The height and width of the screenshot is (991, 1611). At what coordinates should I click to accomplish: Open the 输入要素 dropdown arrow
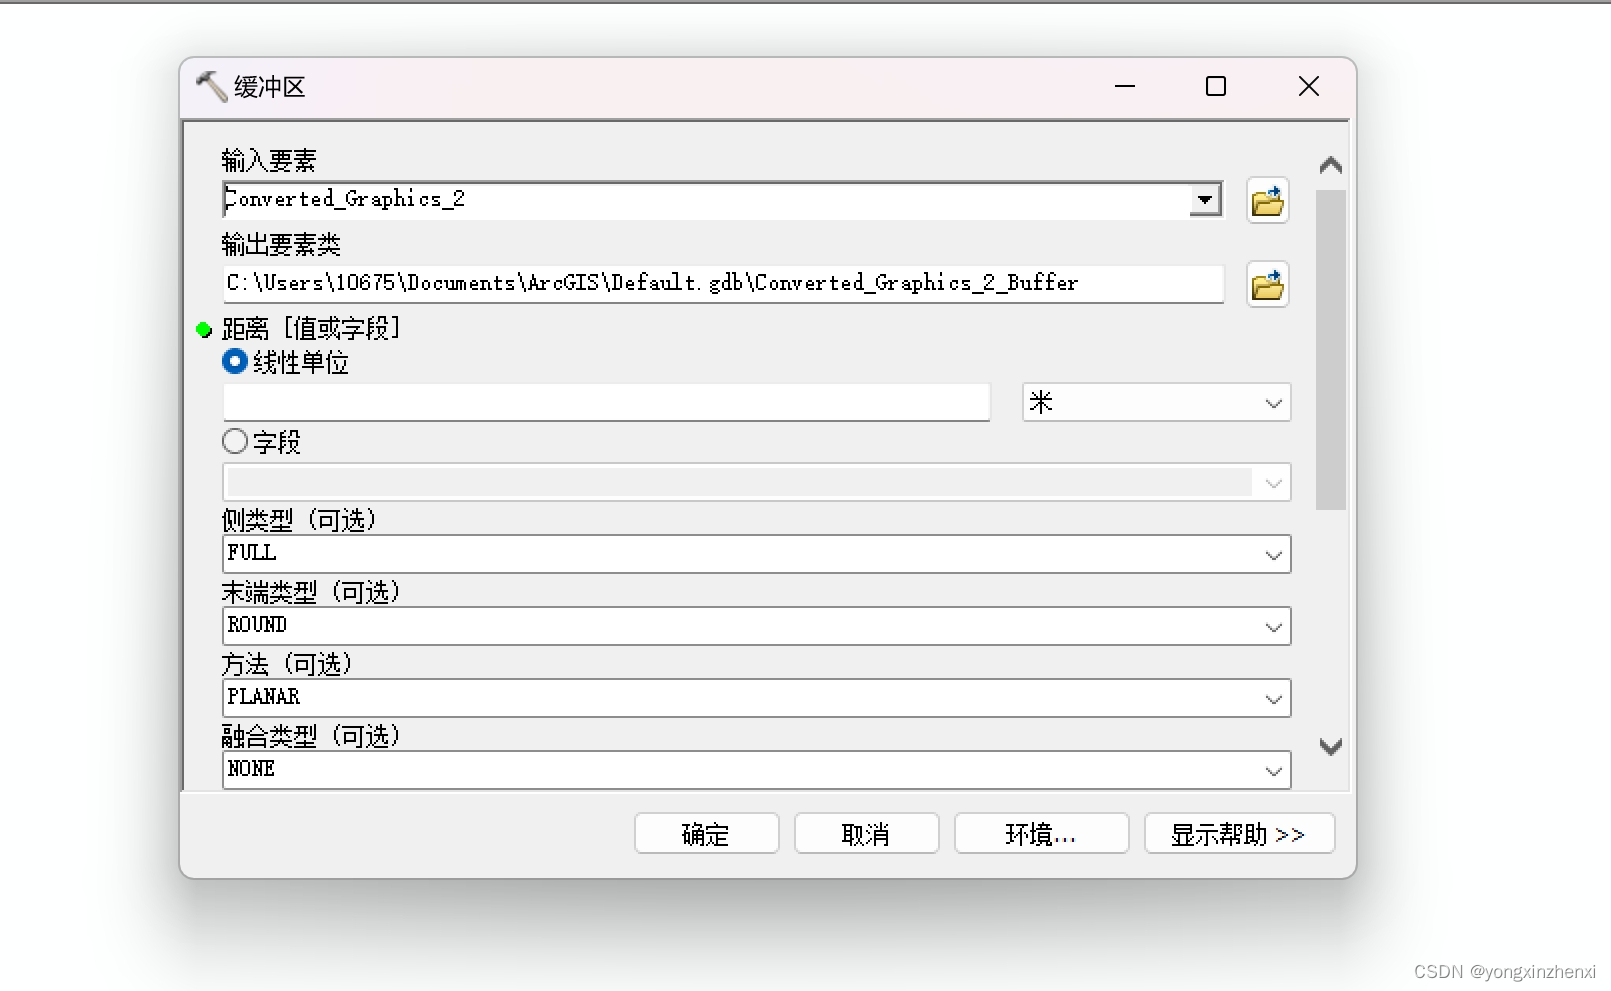pos(1205,200)
